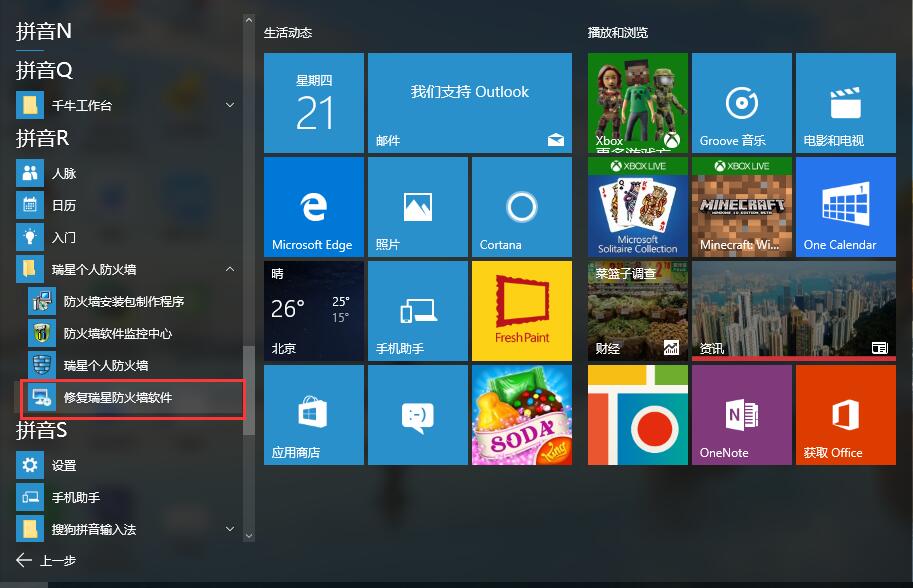913x588 pixels.
Task: Open the 入门 lightbulb icon
Action: 30,238
